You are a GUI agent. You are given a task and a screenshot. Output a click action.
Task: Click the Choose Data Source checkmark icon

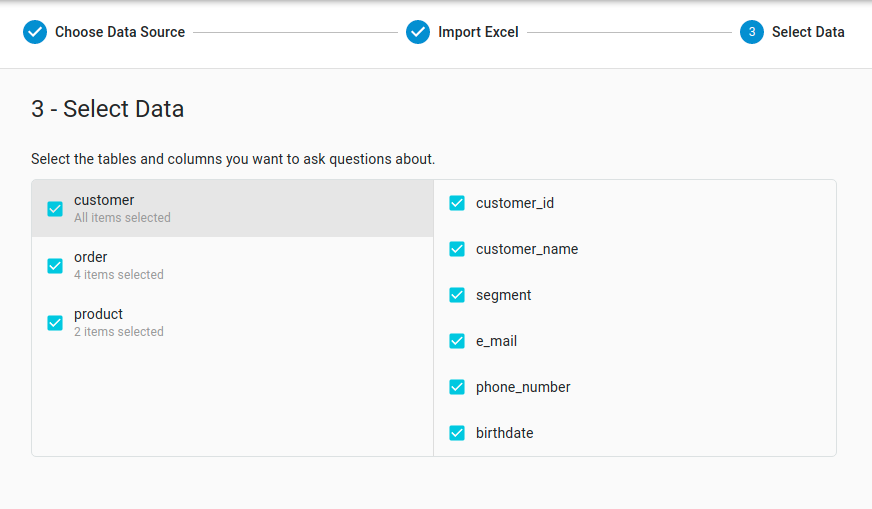point(34,32)
